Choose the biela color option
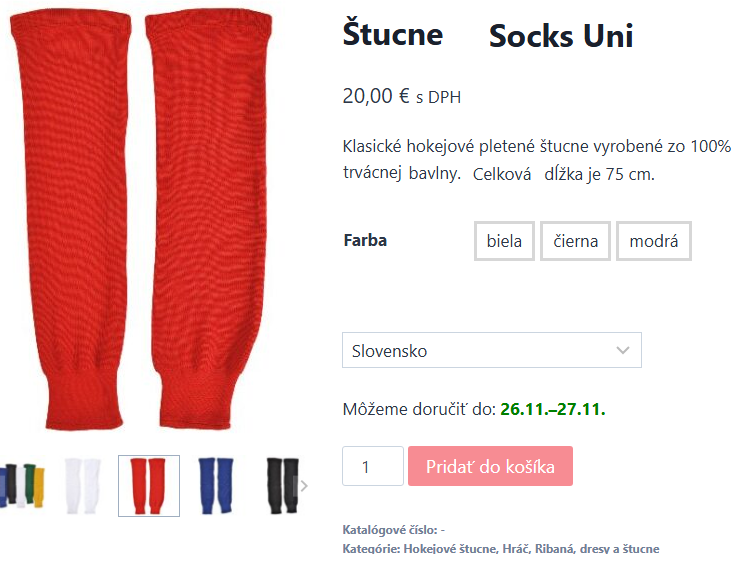This screenshot has height=561, width=740. [504, 241]
